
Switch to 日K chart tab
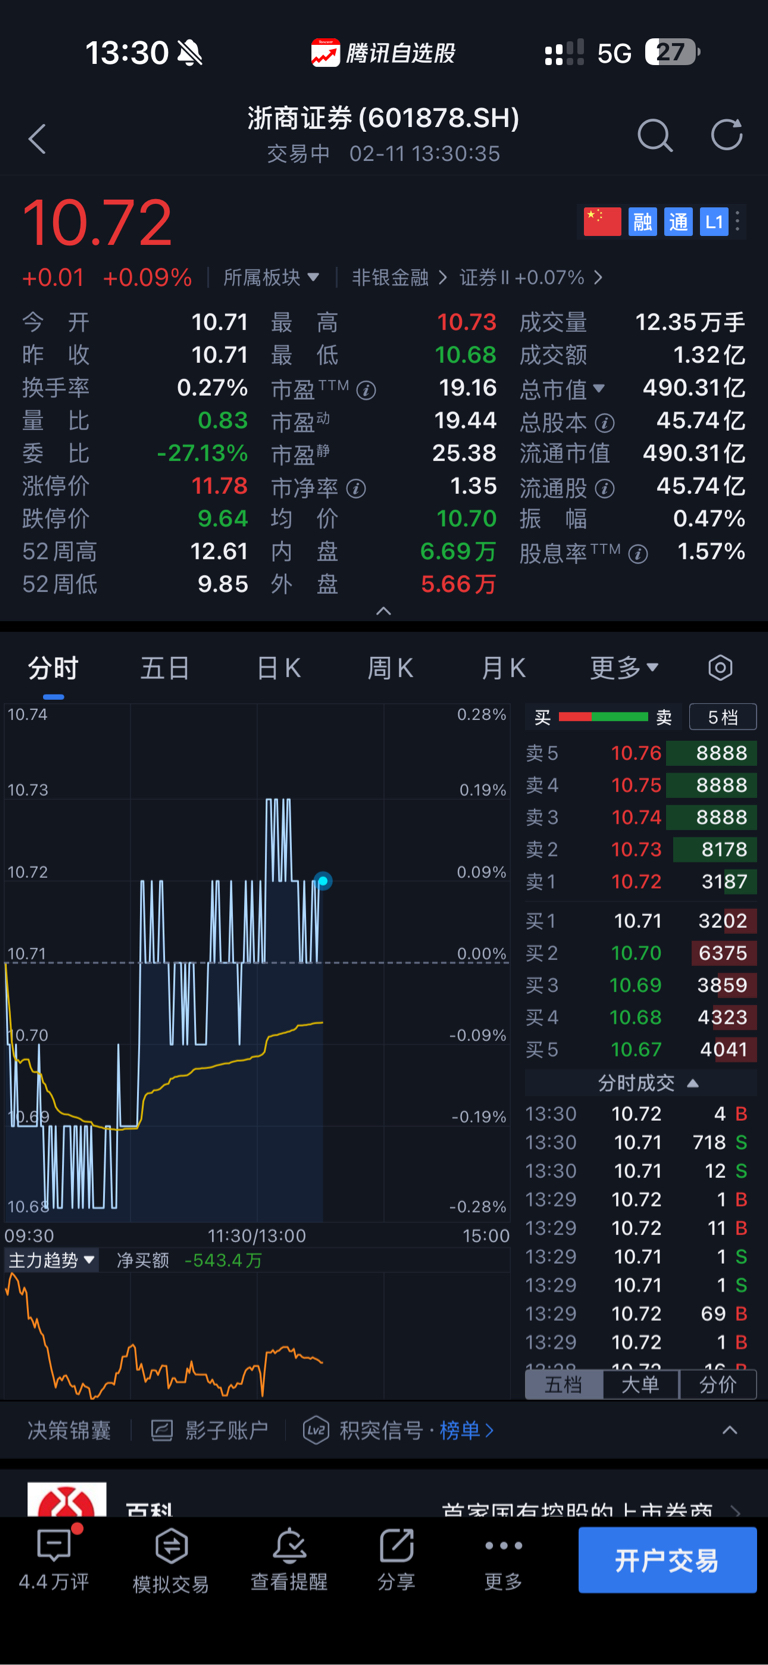tap(278, 667)
